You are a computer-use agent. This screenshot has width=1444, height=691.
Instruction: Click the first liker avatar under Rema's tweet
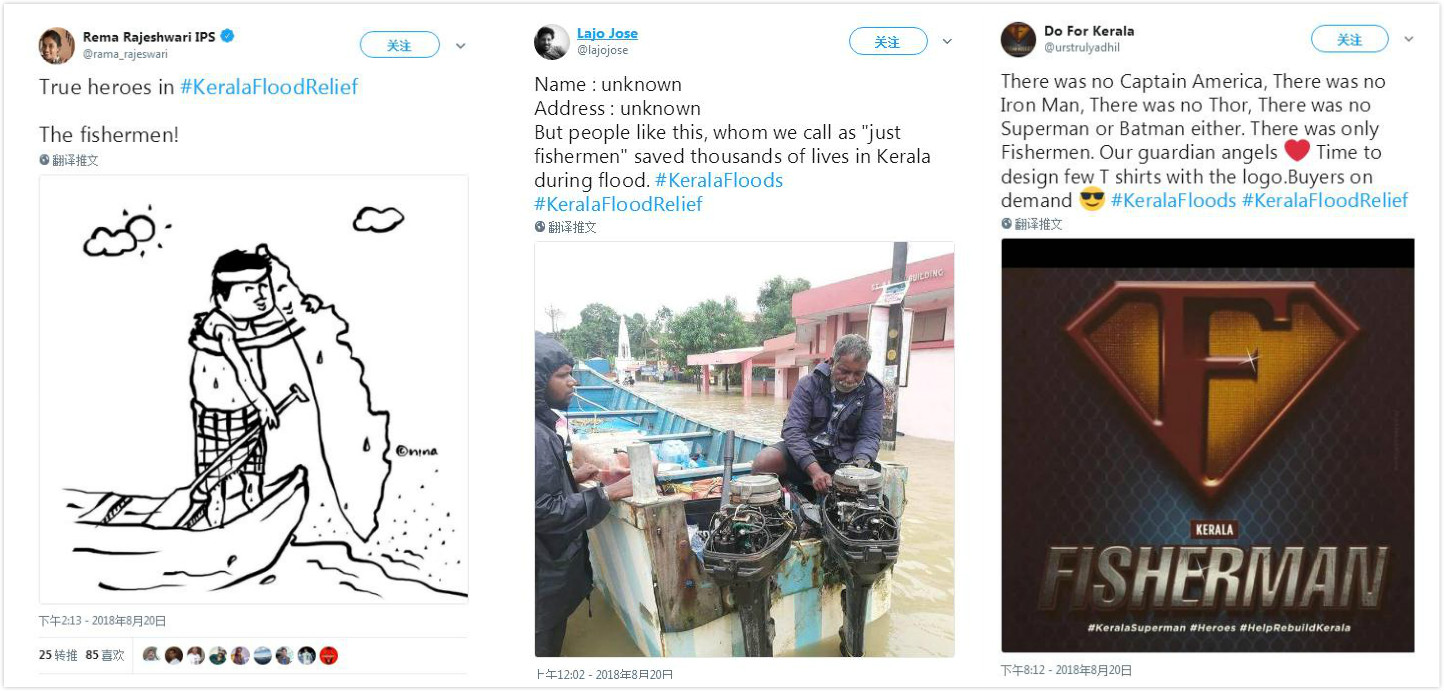151,655
